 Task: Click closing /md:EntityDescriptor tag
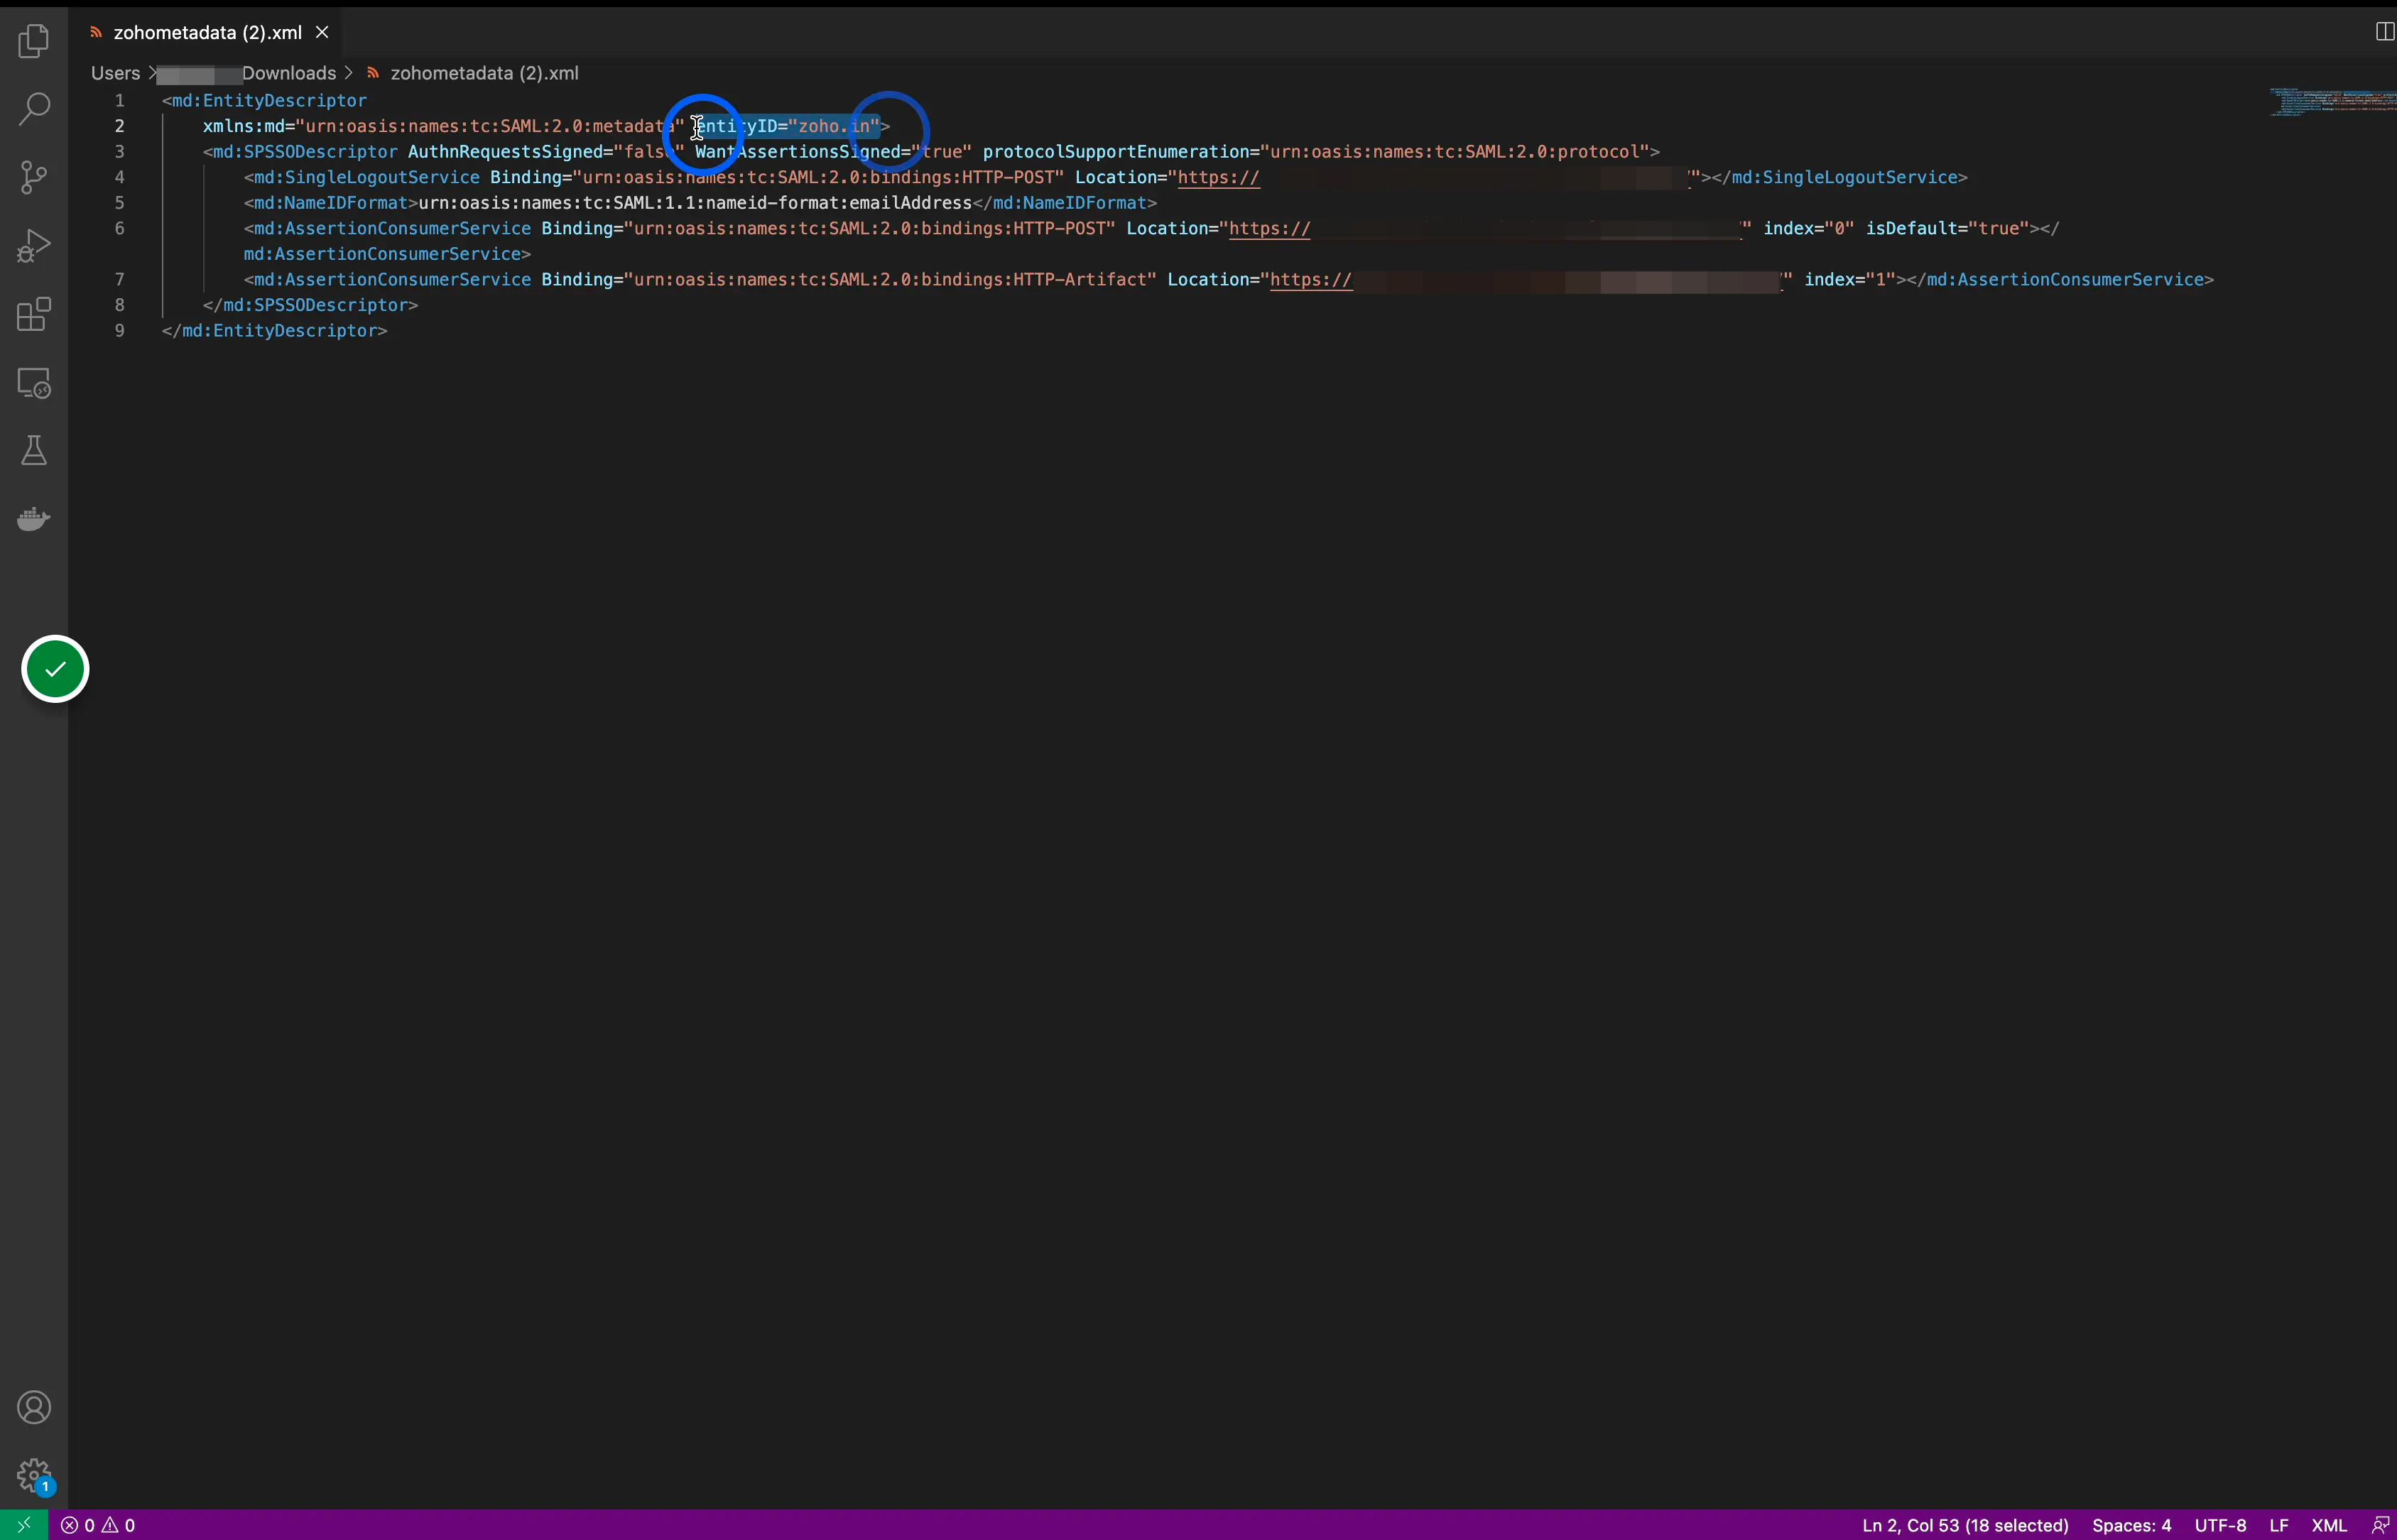click(x=274, y=330)
